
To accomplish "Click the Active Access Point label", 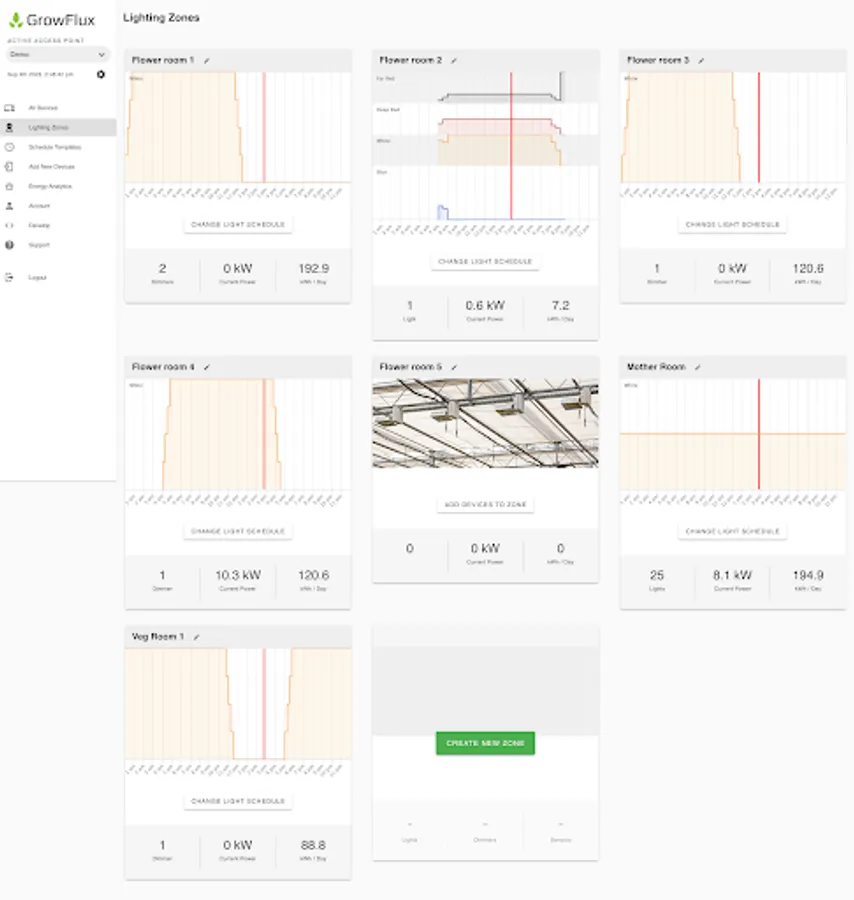I will [x=45, y=41].
